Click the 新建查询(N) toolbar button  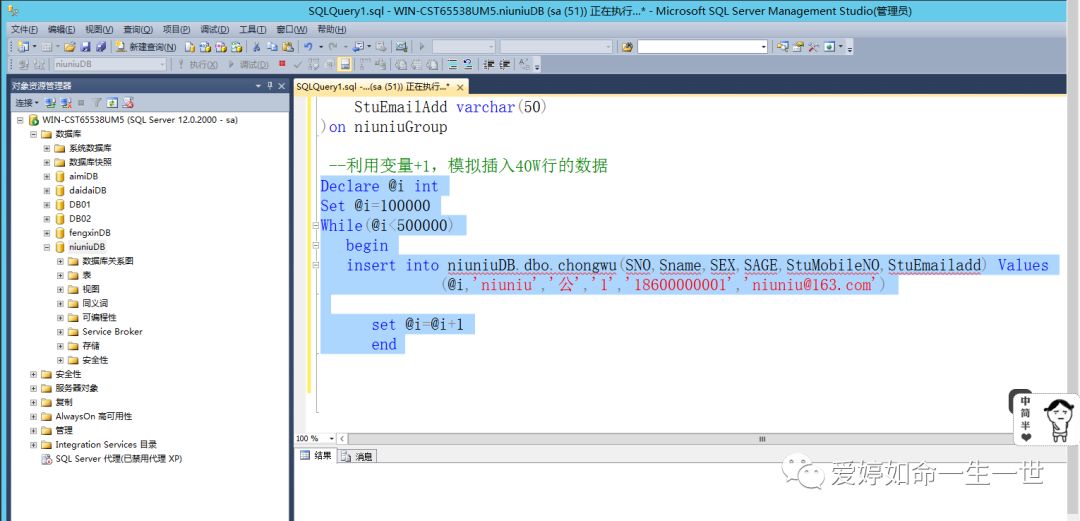click(x=145, y=47)
